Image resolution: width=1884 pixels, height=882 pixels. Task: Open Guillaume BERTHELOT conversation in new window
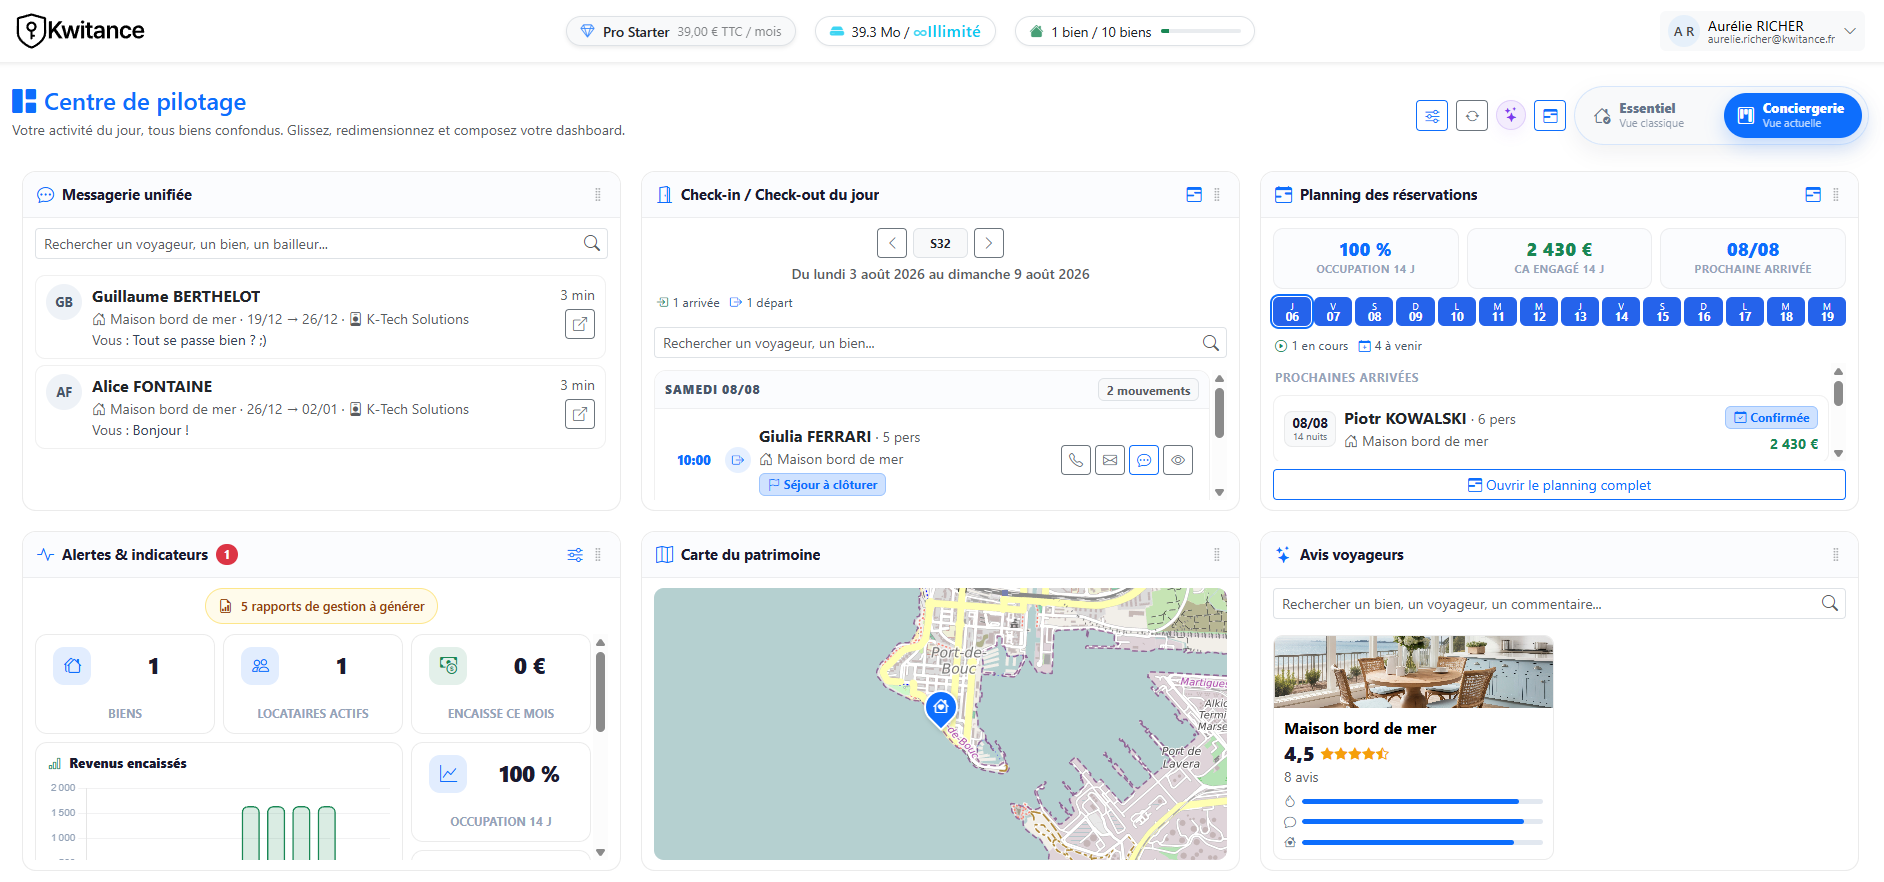point(580,324)
